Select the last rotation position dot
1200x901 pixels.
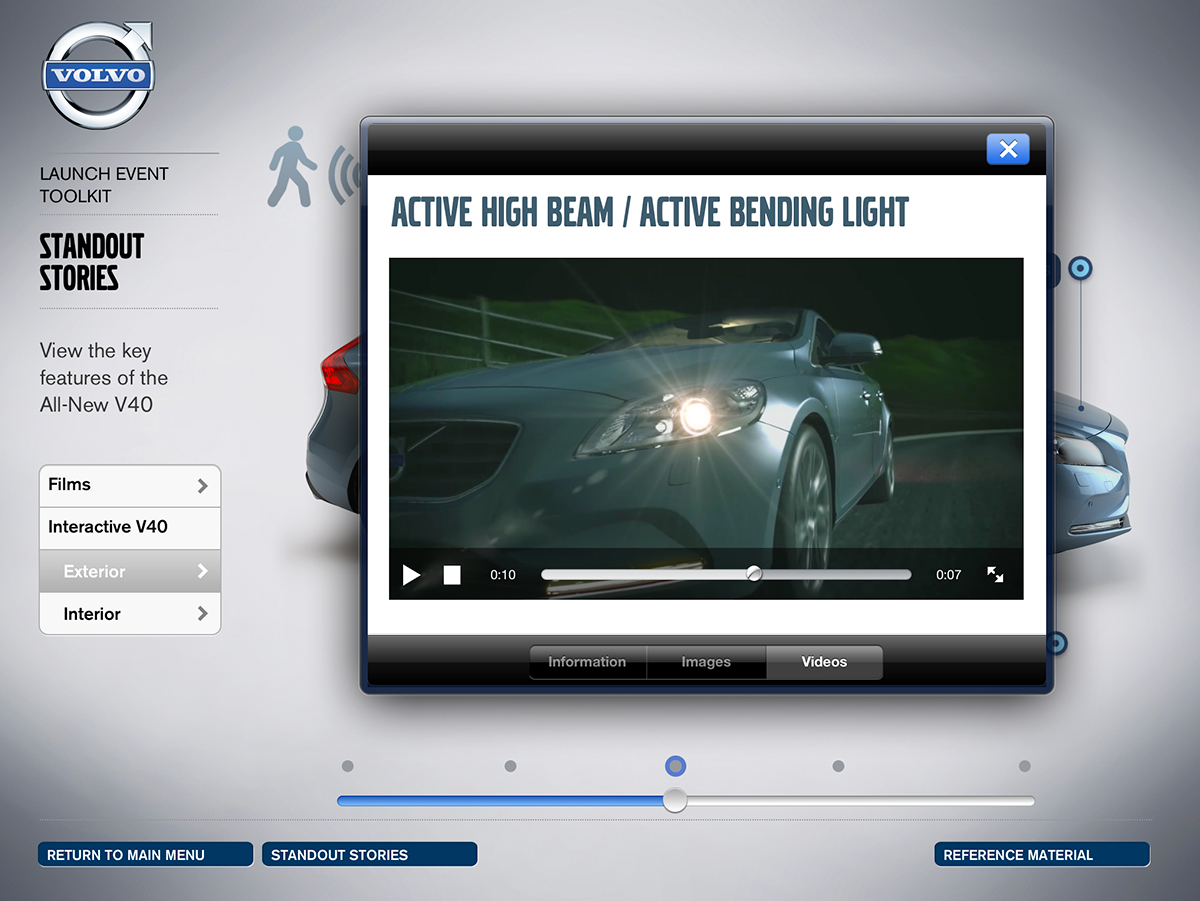[x=1025, y=766]
